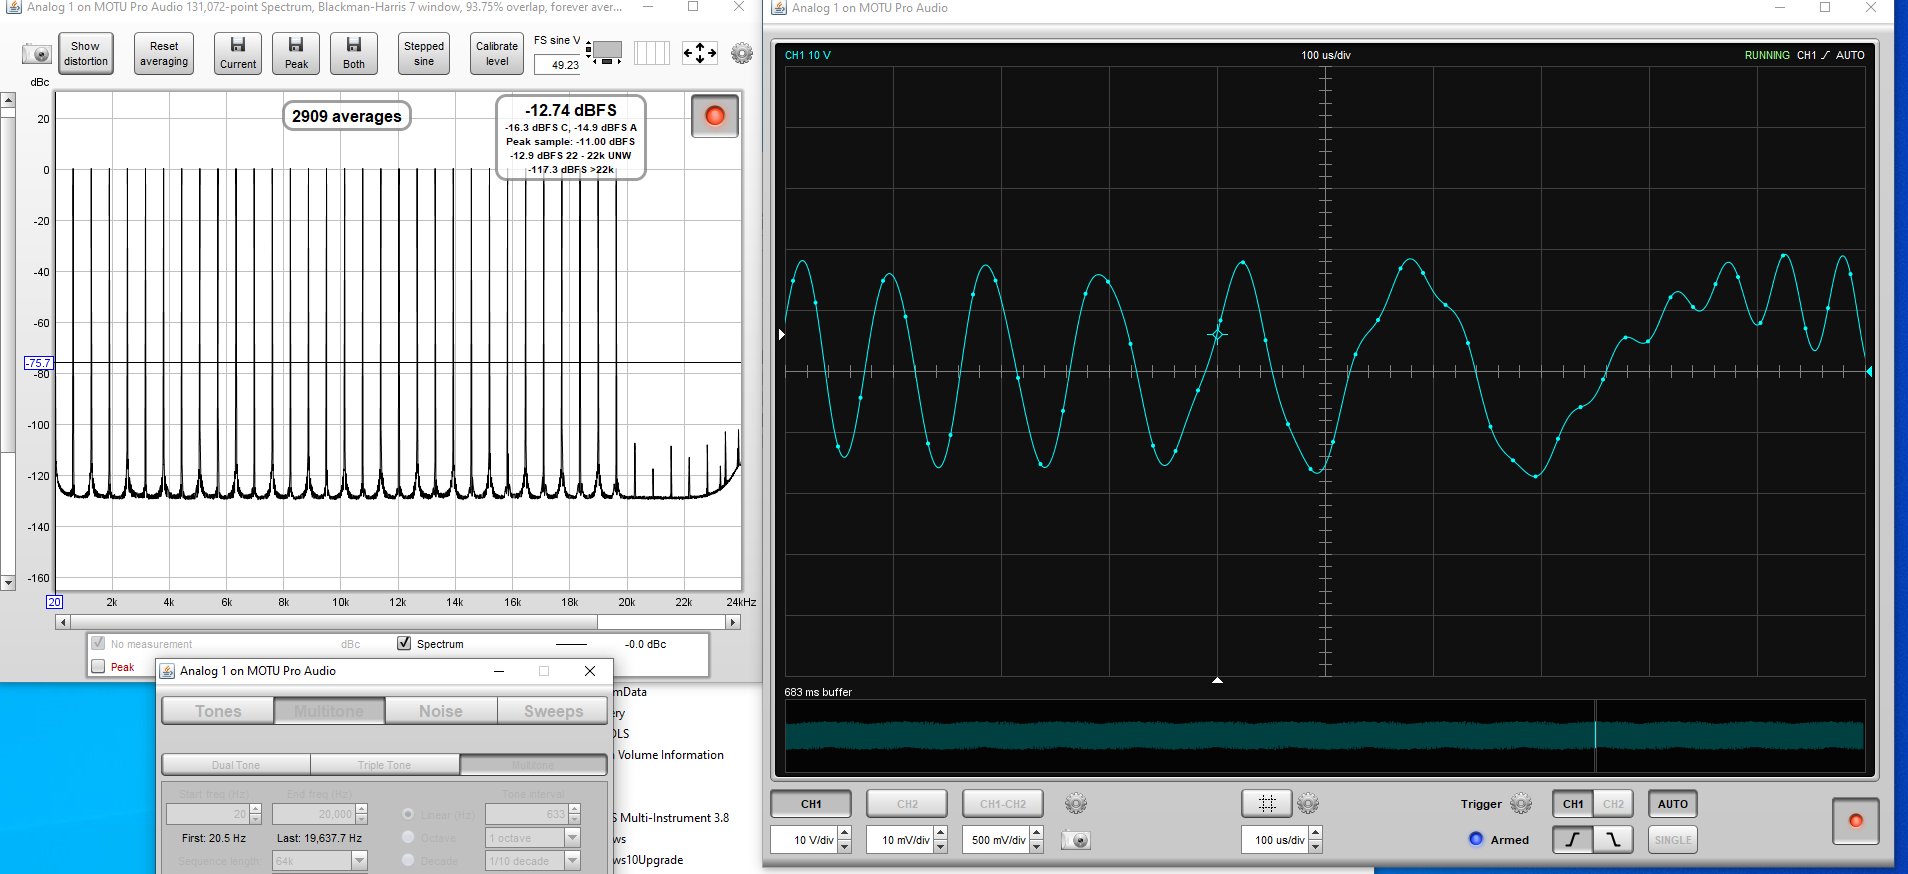Select Octave tone spacing radio

pyautogui.click(x=408, y=837)
